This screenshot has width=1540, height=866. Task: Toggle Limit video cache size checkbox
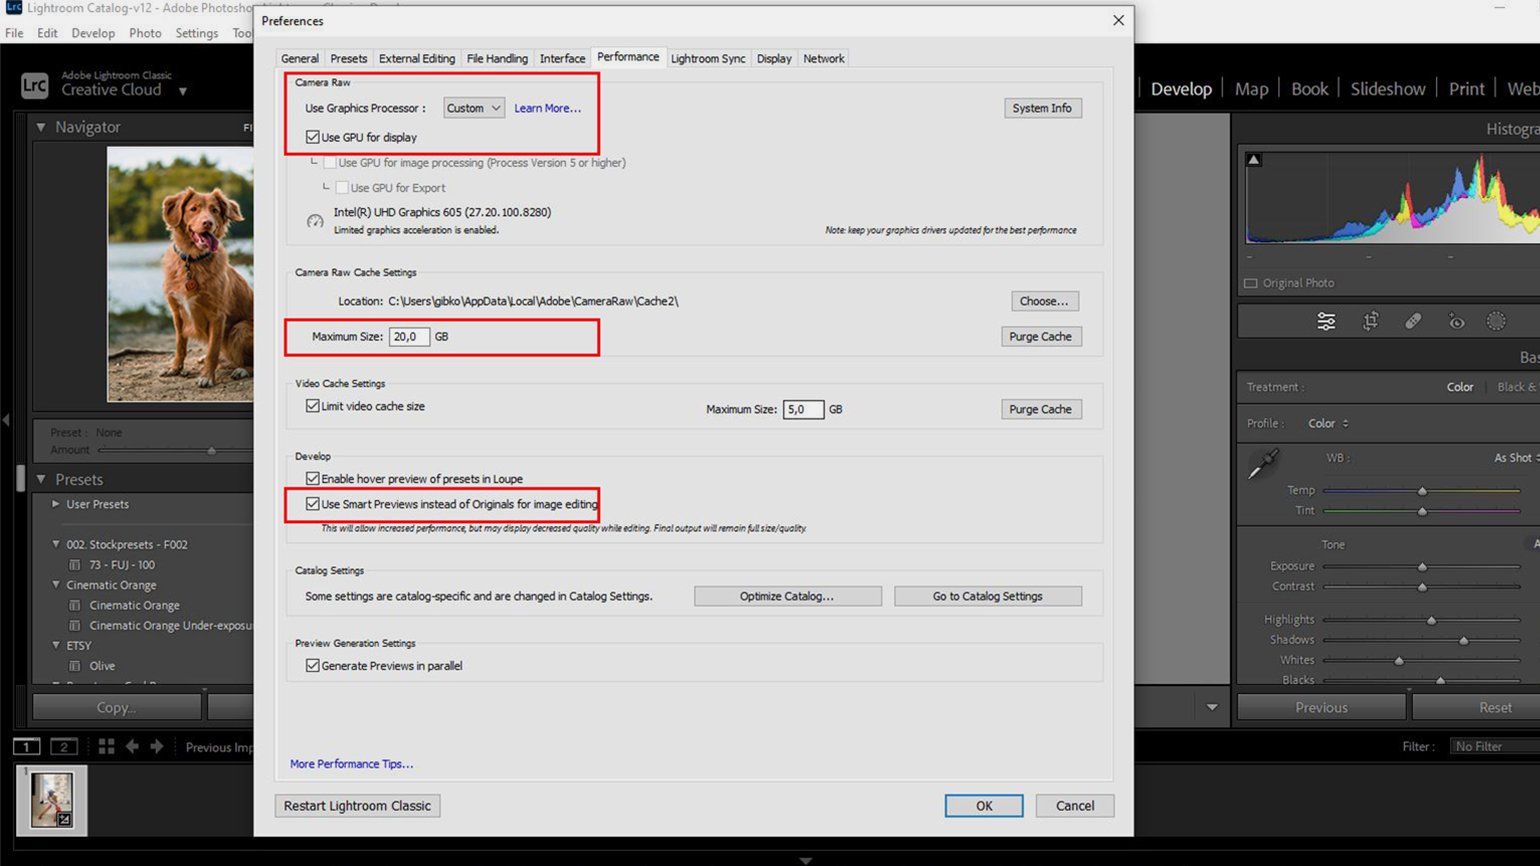[x=313, y=406]
